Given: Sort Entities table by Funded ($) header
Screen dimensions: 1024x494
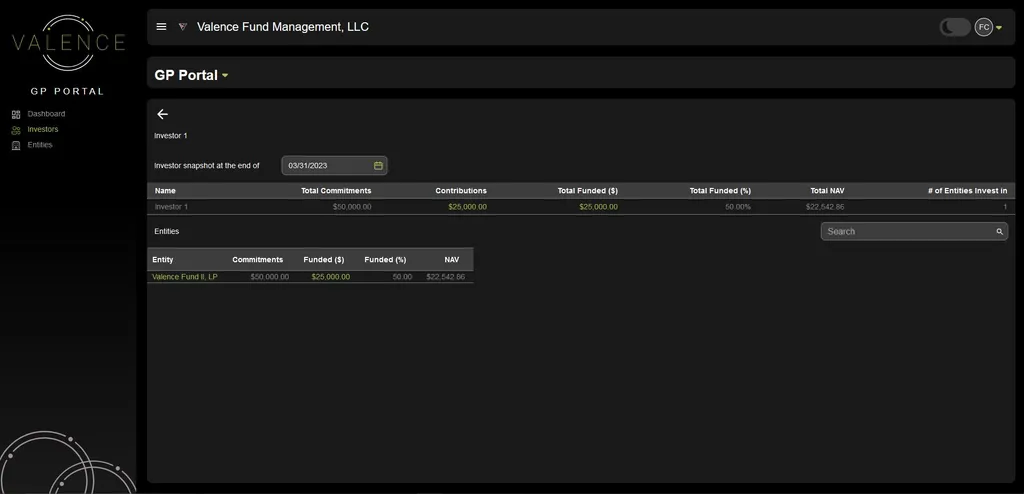Looking at the screenshot, I should point(324,260).
